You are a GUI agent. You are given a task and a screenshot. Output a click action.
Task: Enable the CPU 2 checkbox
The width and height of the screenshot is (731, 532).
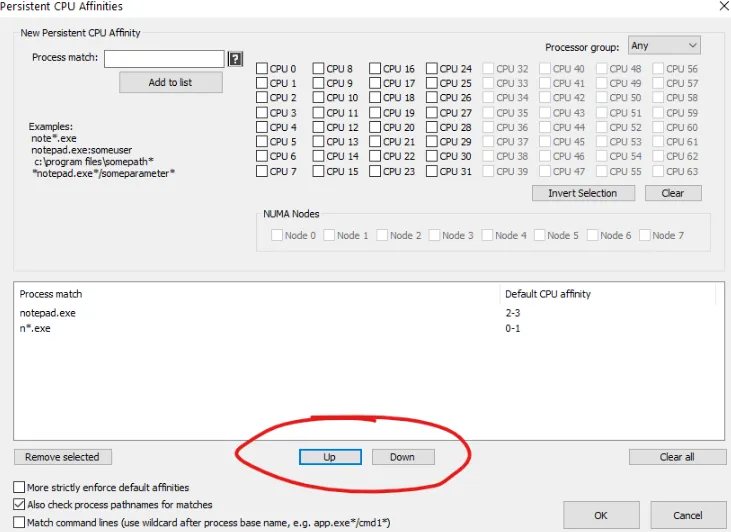pos(262,97)
